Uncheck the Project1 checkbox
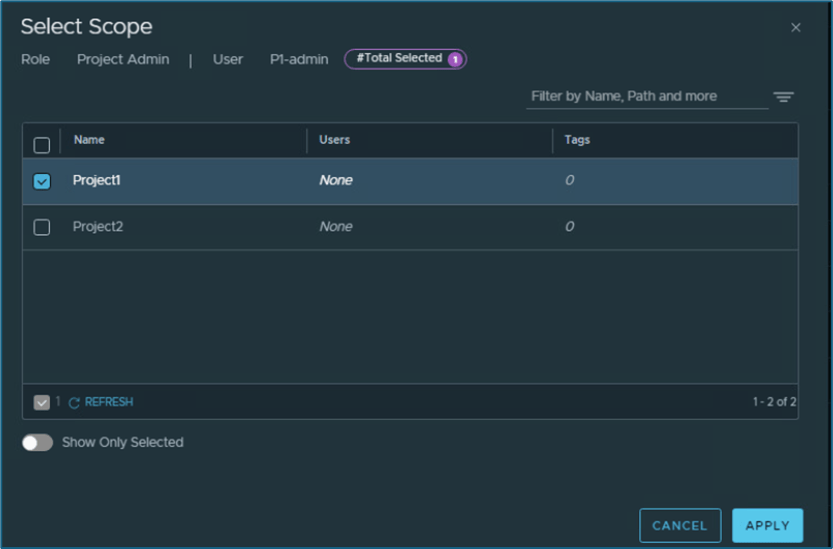833x549 pixels. [42, 182]
